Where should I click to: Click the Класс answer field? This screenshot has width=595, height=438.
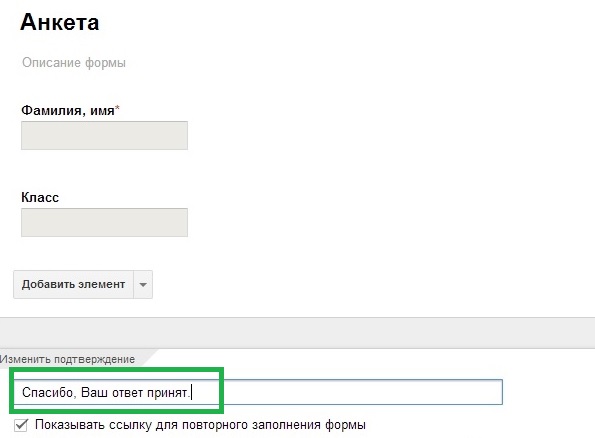point(104,222)
